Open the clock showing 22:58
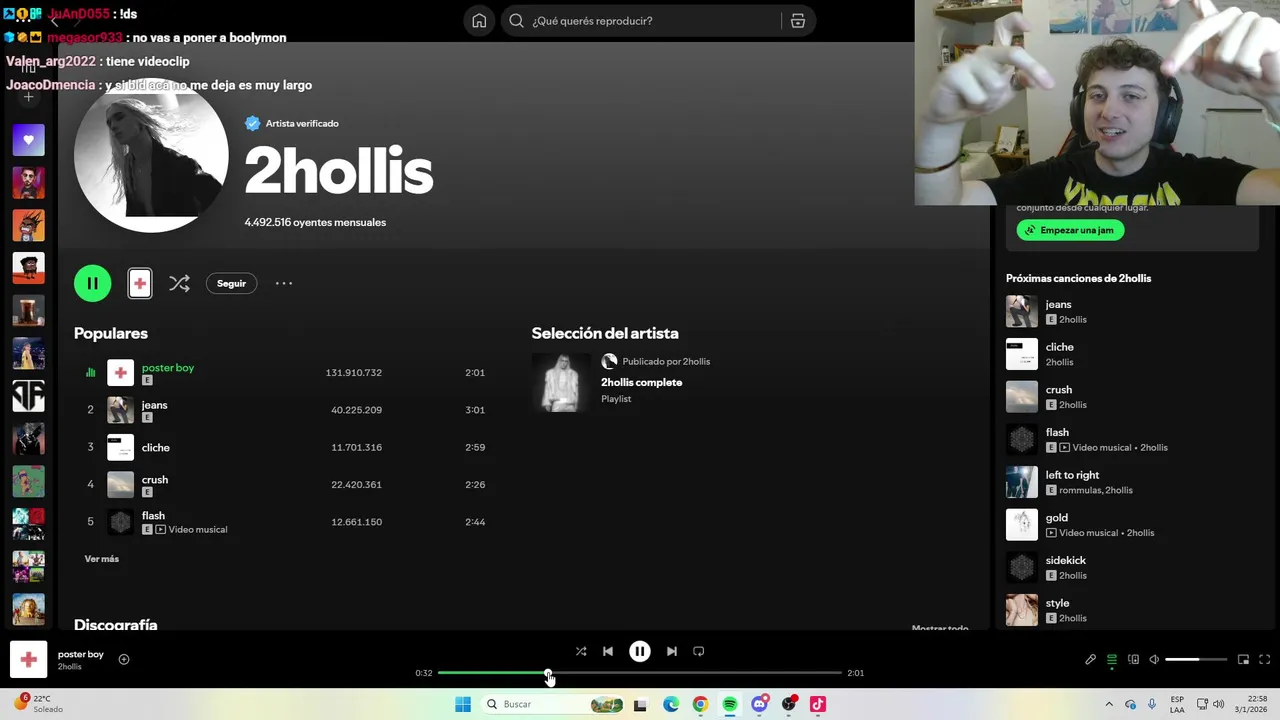1280x720 pixels. click(1252, 704)
